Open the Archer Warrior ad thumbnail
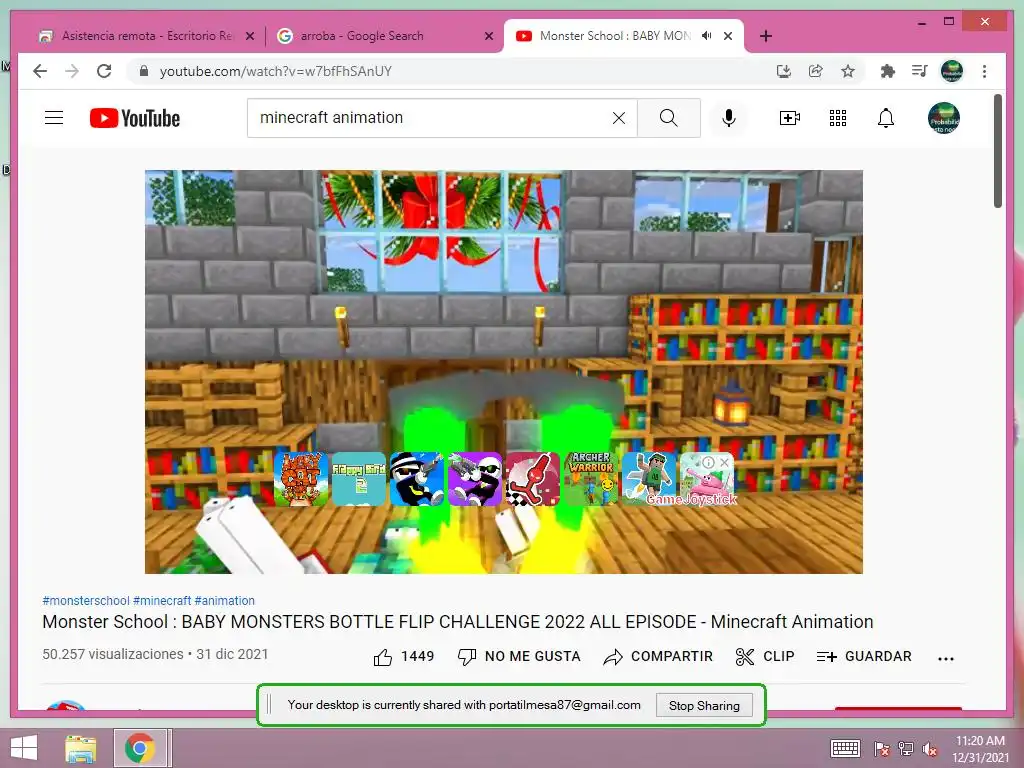This screenshot has height=768, width=1024. [590, 479]
